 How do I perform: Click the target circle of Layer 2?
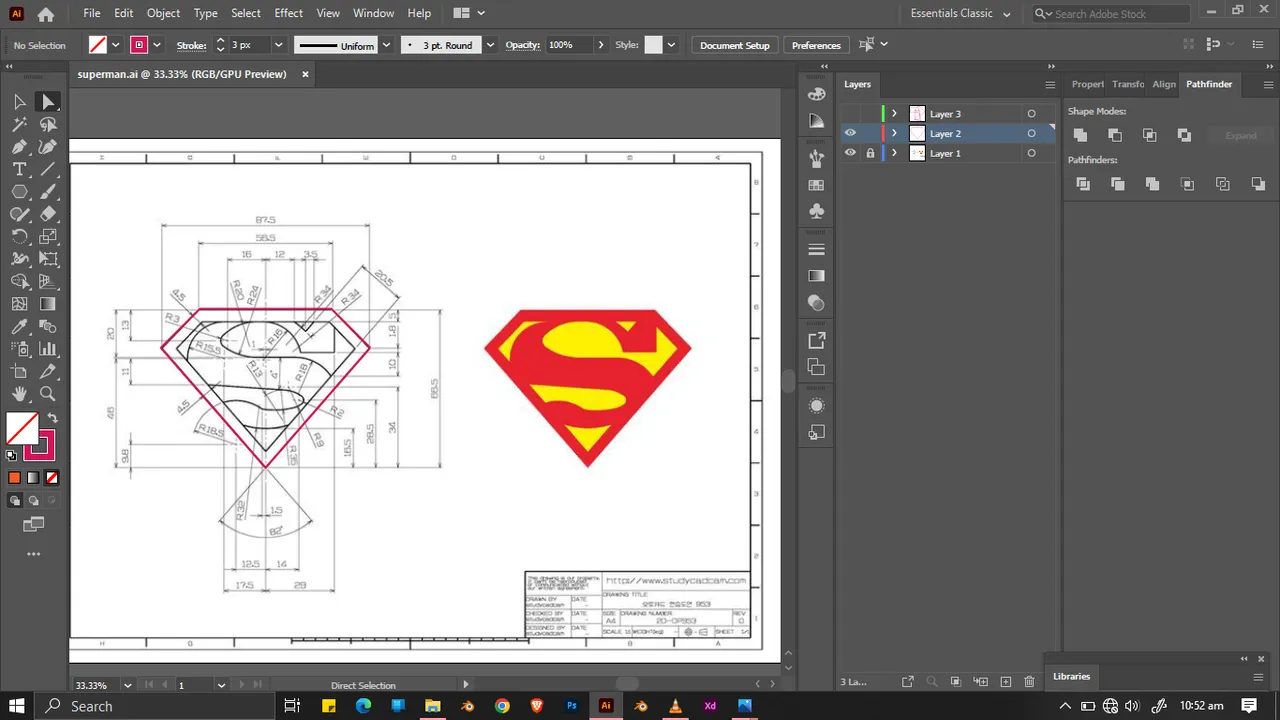pyautogui.click(x=1031, y=133)
